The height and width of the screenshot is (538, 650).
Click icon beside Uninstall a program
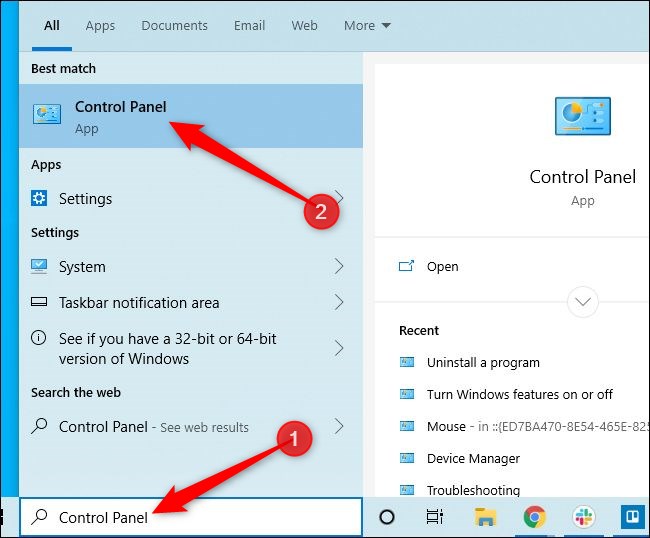coord(407,362)
